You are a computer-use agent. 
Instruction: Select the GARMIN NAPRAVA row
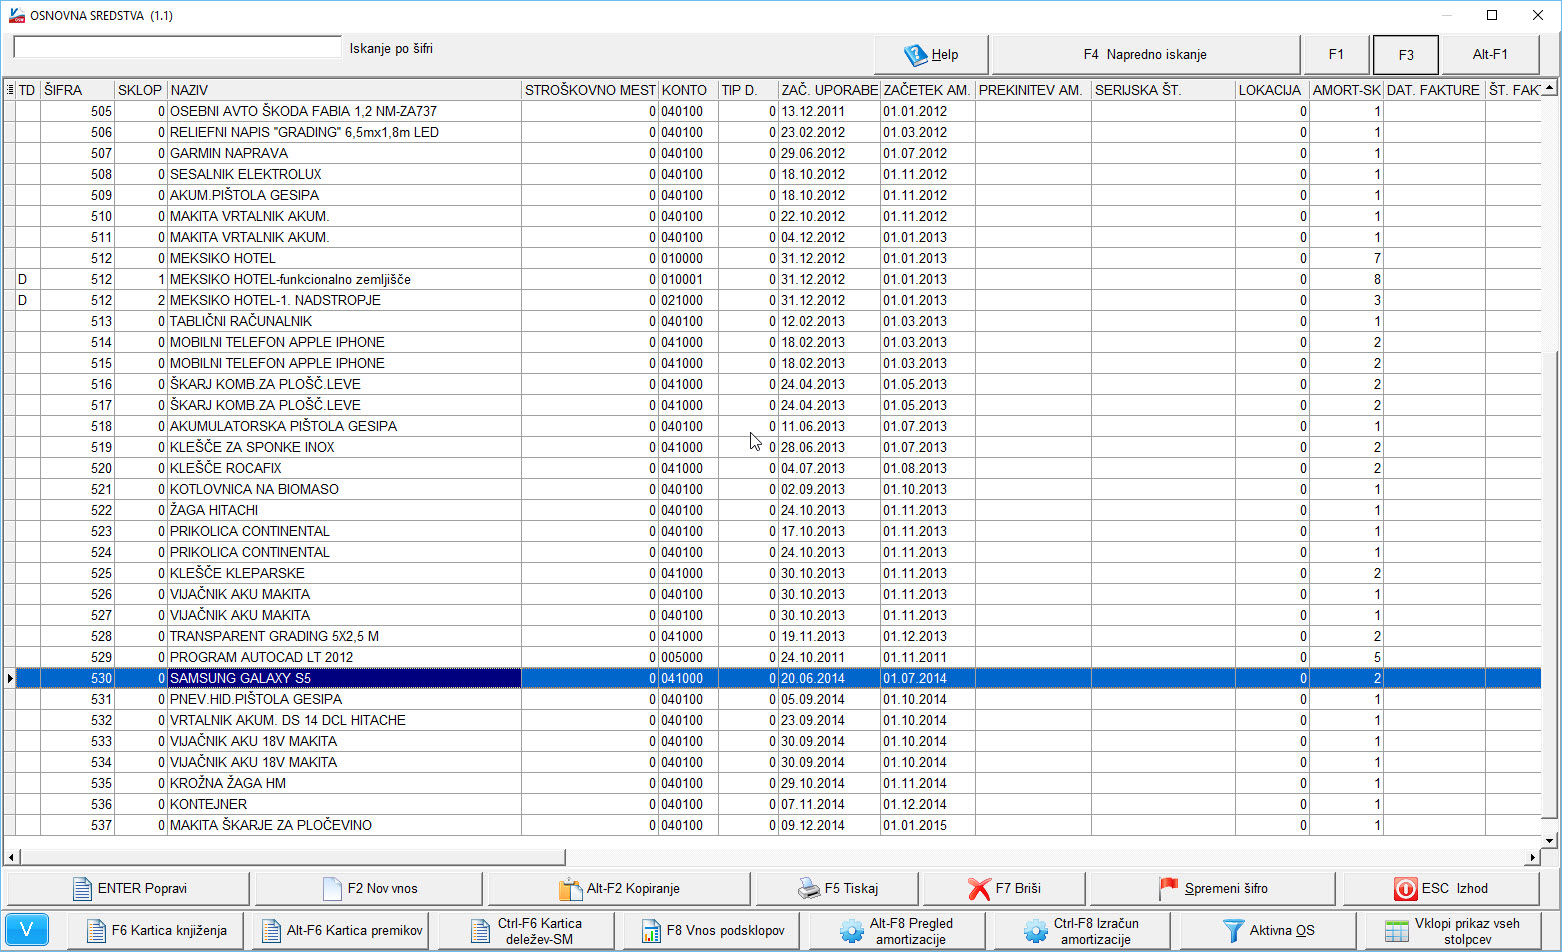point(772,153)
